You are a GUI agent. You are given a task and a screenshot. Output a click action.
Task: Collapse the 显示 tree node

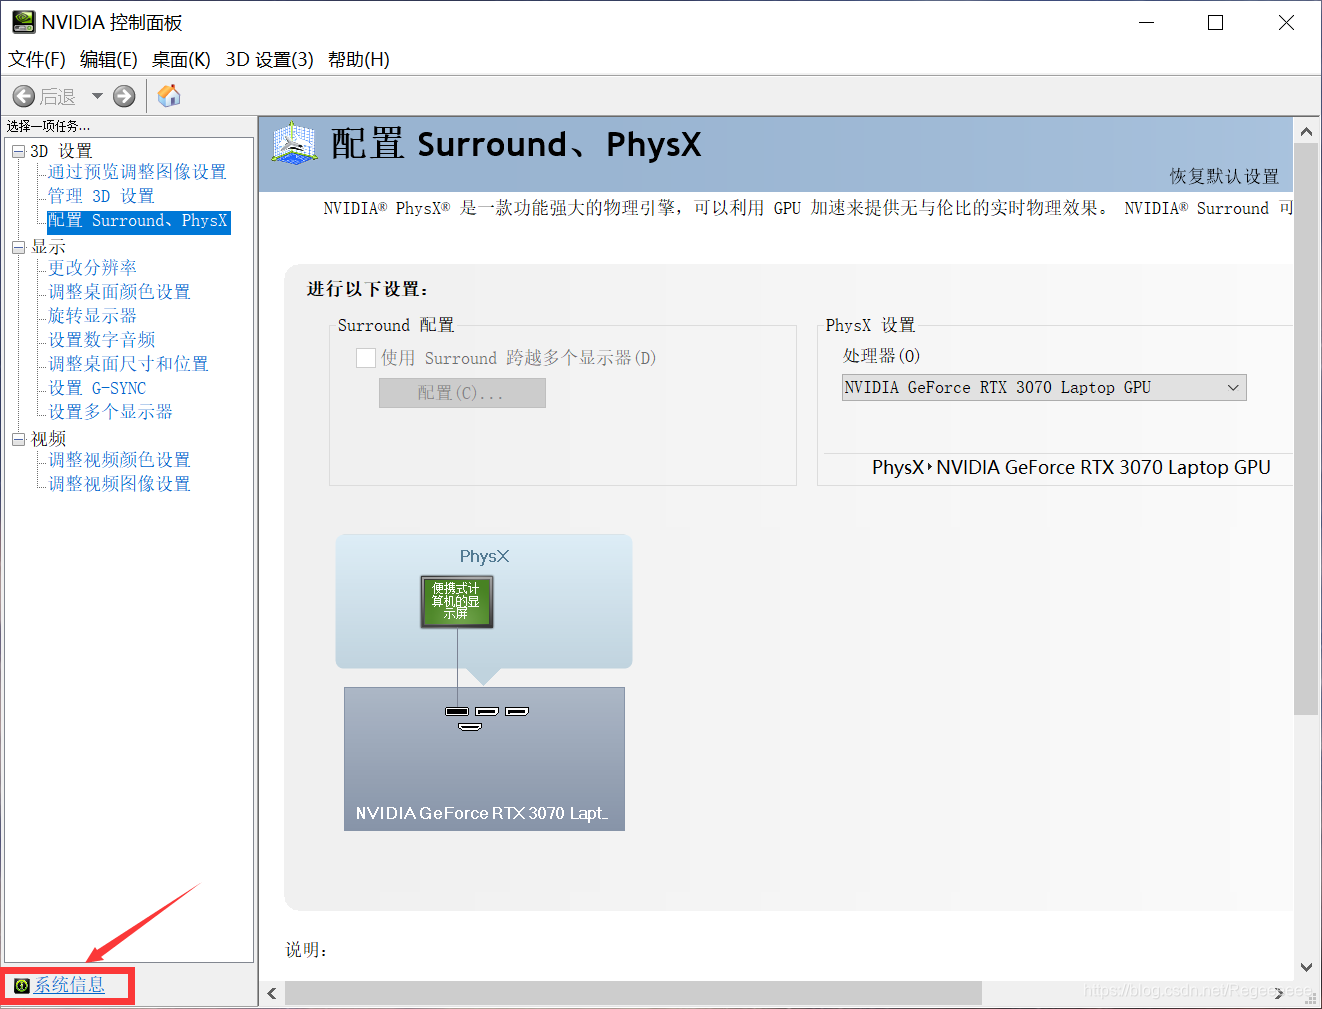[18, 247]
